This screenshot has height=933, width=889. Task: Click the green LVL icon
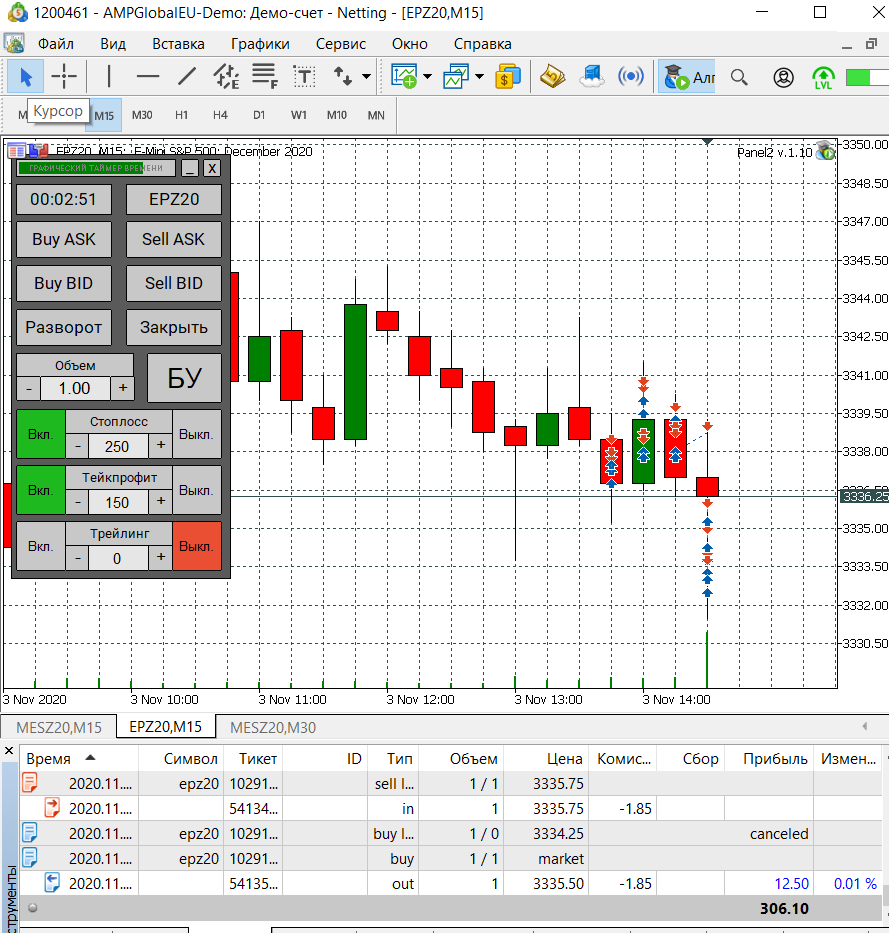pos(823,77)
